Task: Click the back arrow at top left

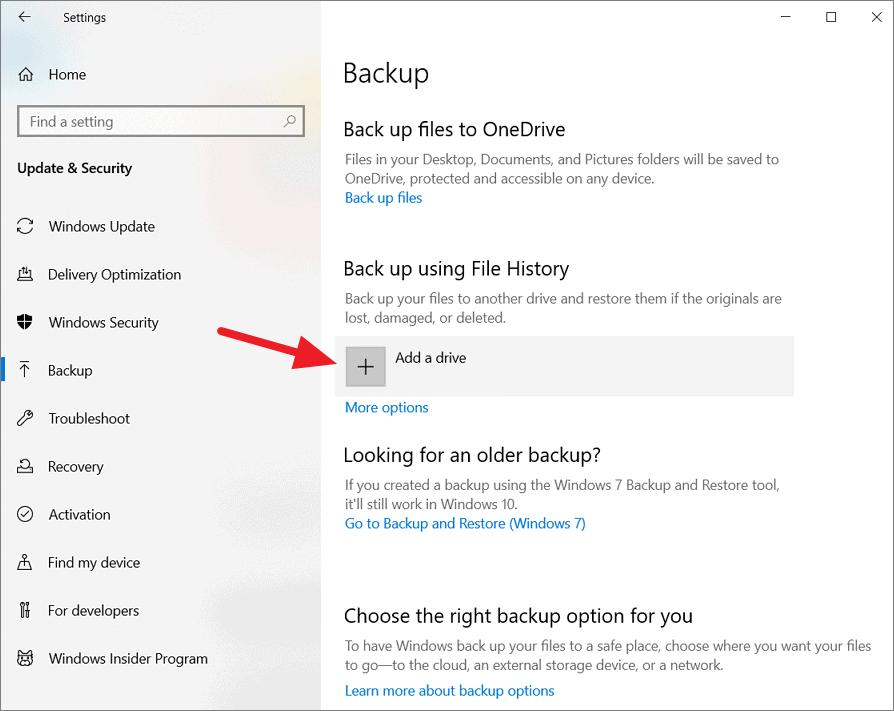Action: pos(22,17)
